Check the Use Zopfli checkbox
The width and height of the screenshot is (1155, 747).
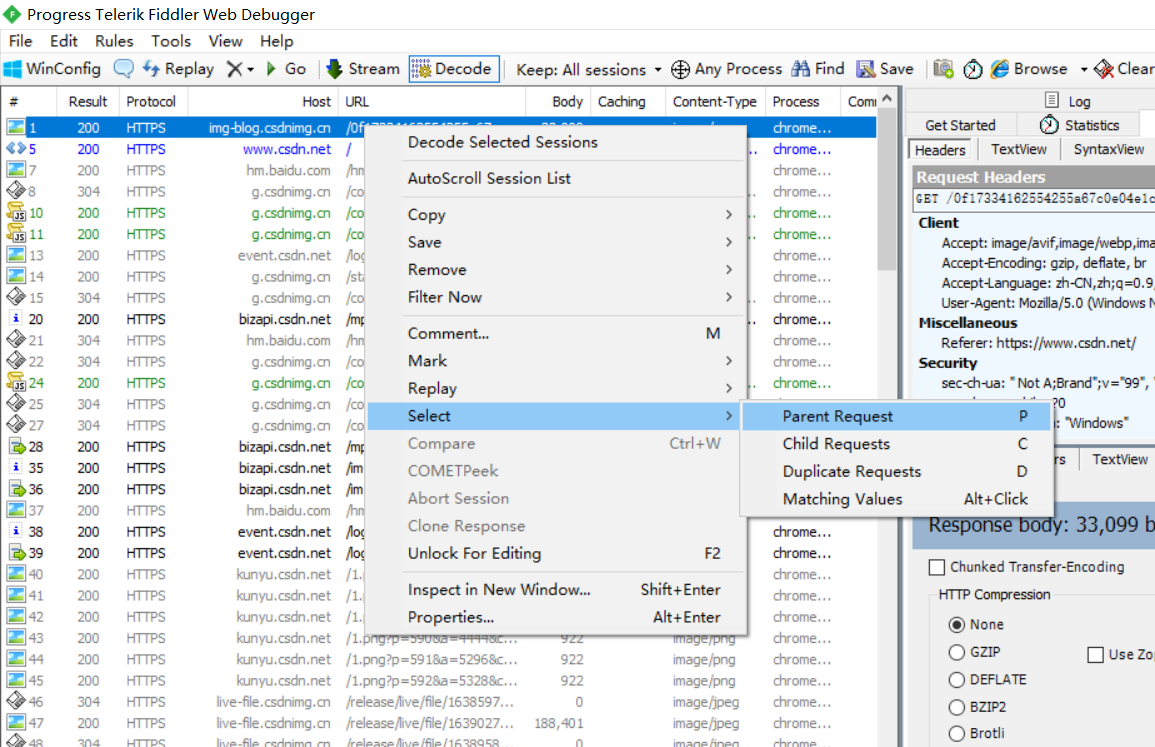pyautogui.click(x=1096, y=655)
